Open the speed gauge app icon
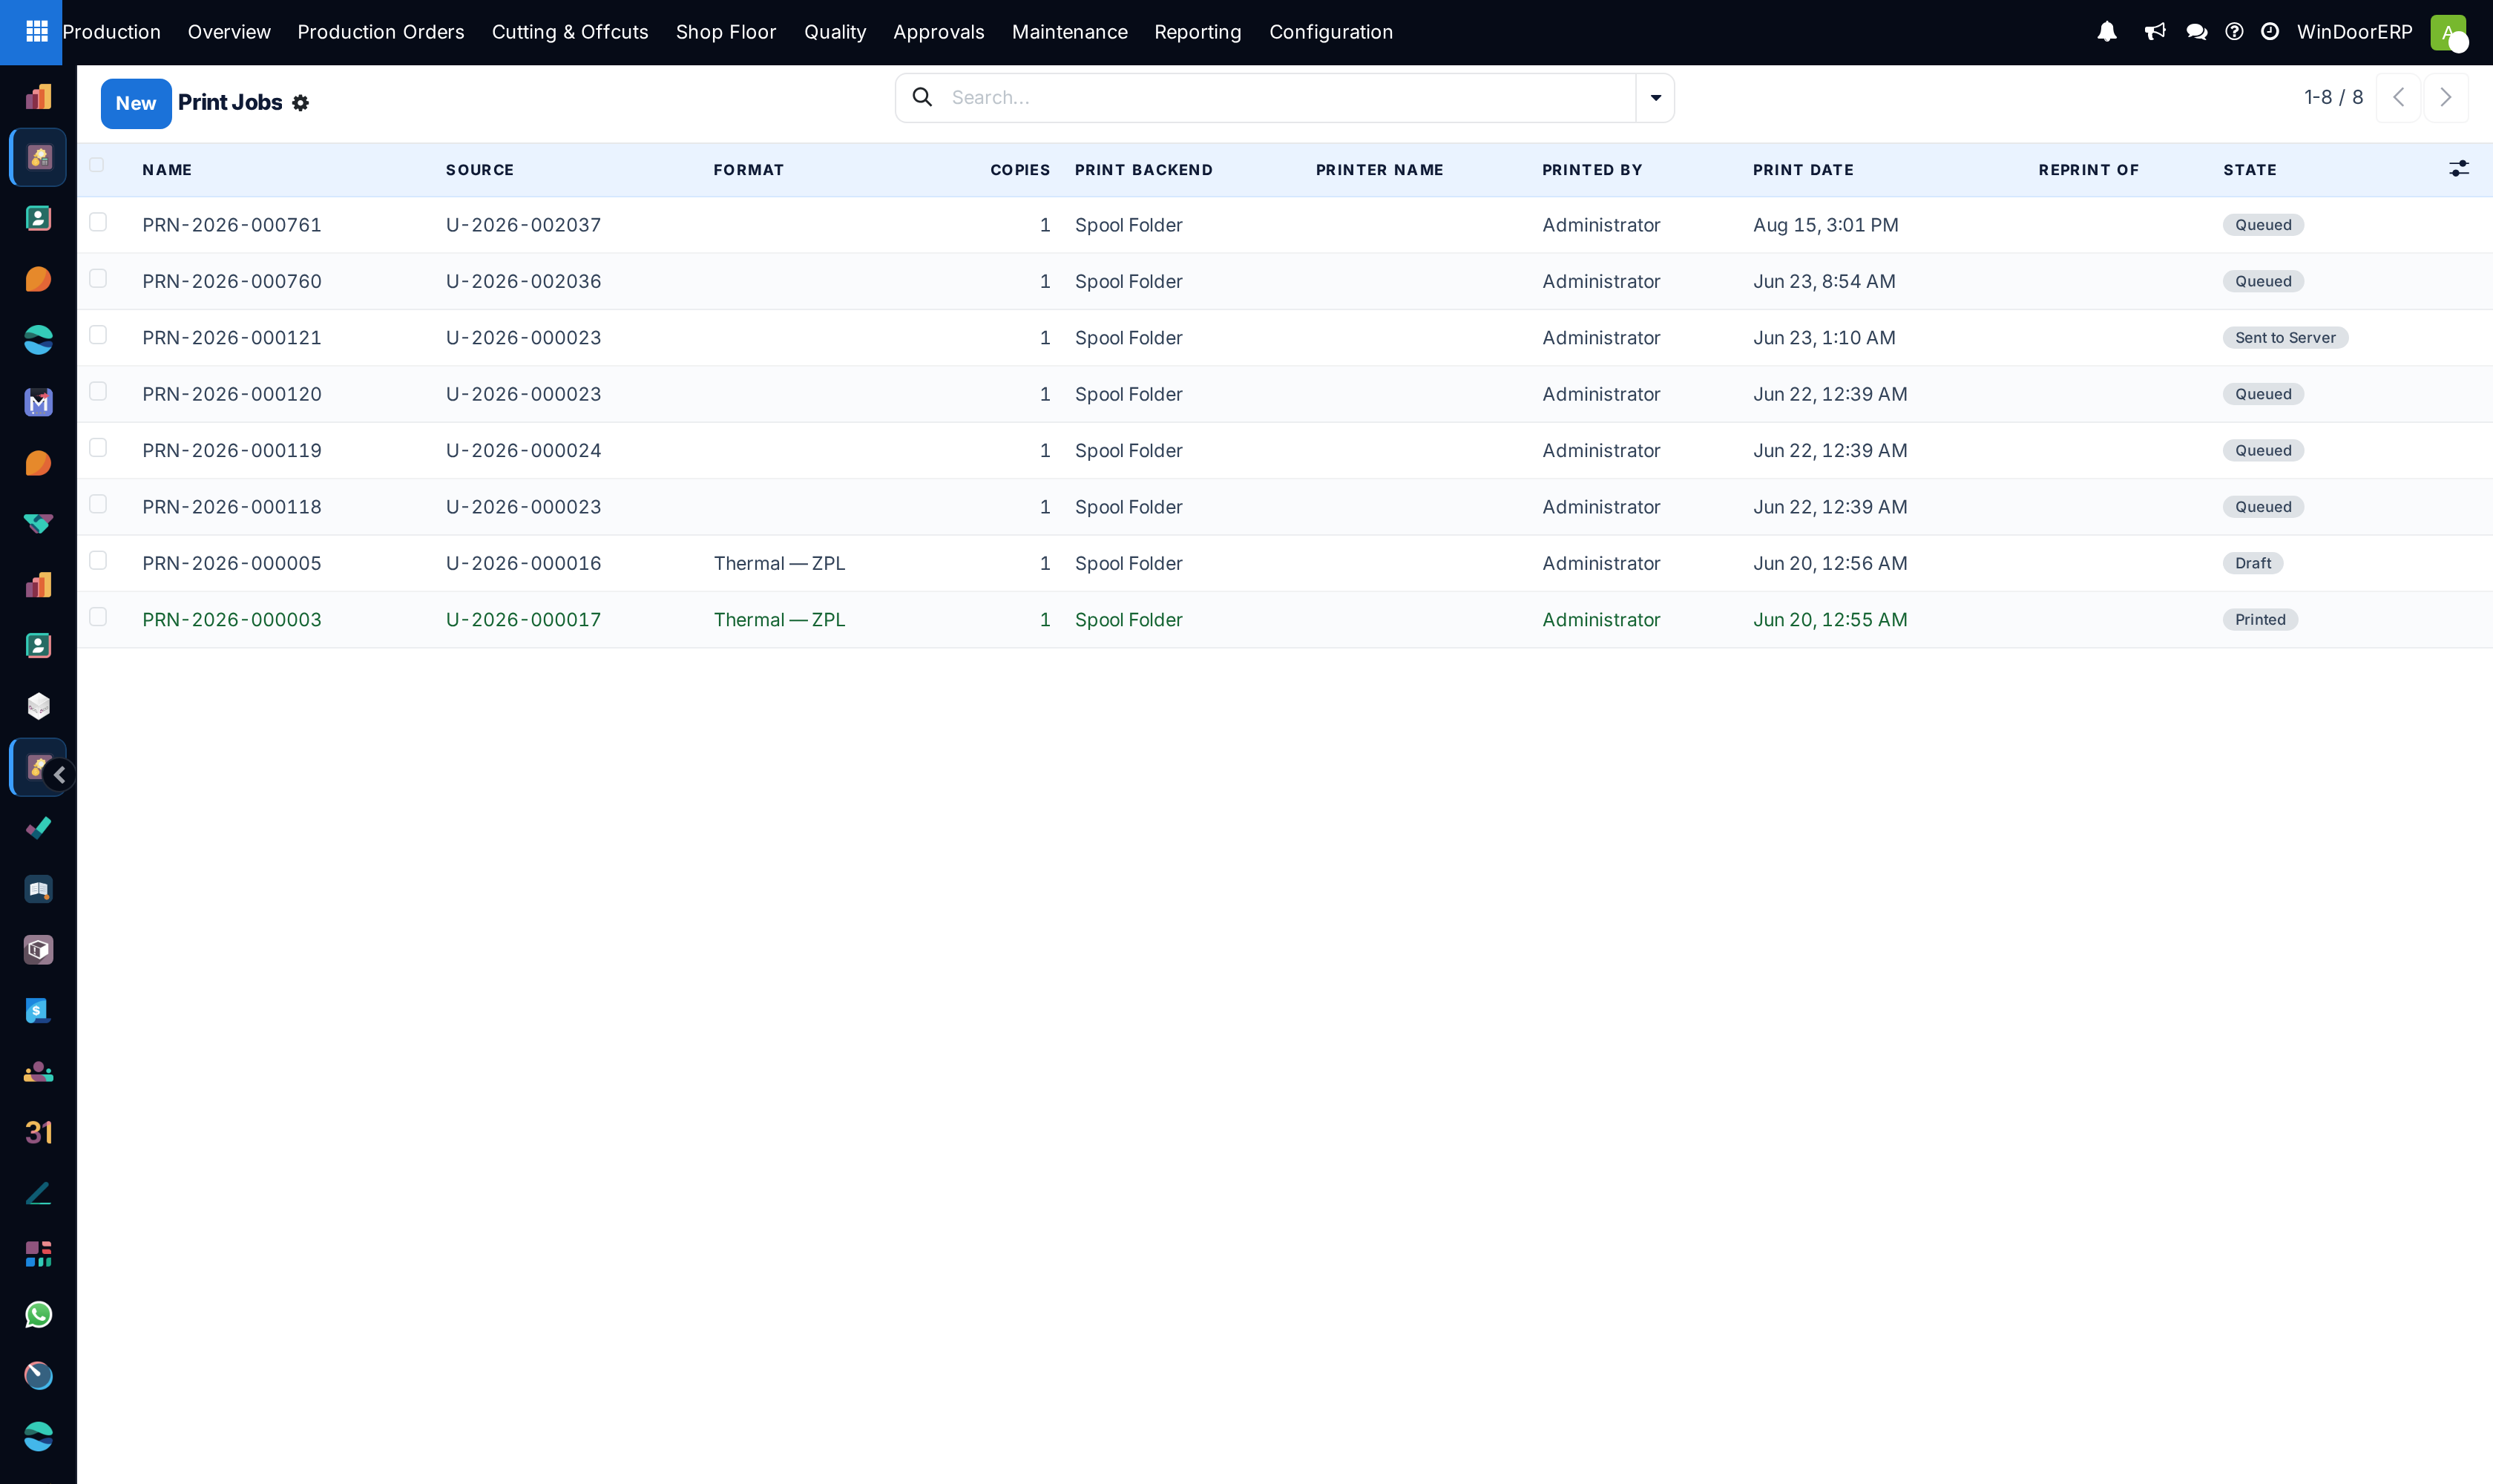The width and height of the screenshot is (2493, 1484). (38, 1376)
